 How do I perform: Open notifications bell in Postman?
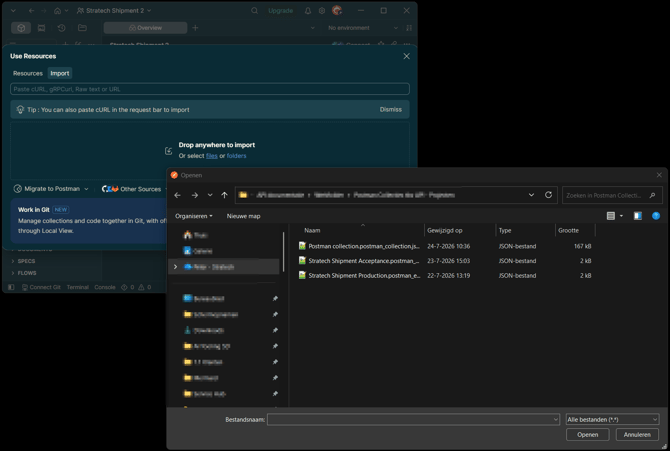308,11
